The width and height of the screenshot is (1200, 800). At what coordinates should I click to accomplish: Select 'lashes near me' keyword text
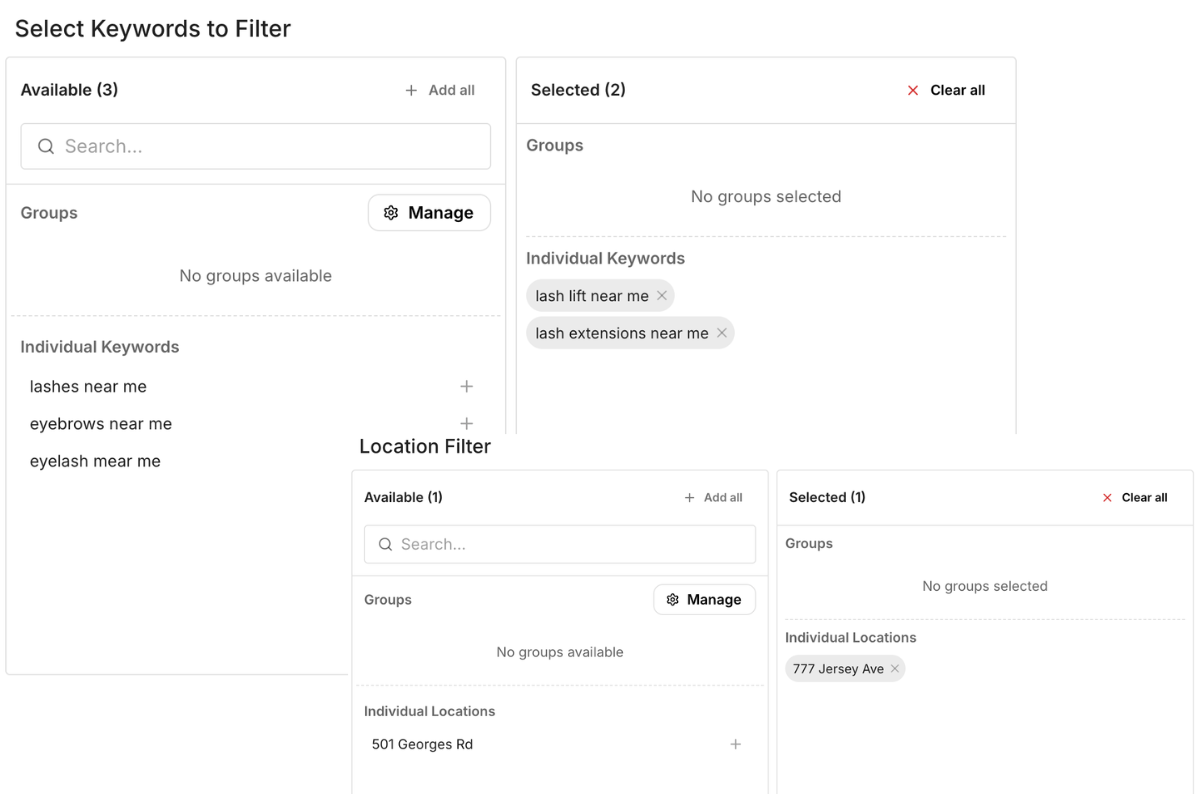(x=88, y=387)
